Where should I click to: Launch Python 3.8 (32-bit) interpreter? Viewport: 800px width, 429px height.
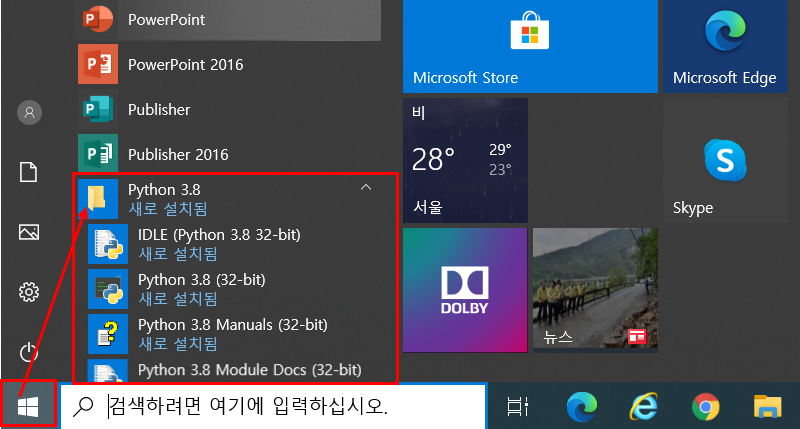[x=235, y=289]
